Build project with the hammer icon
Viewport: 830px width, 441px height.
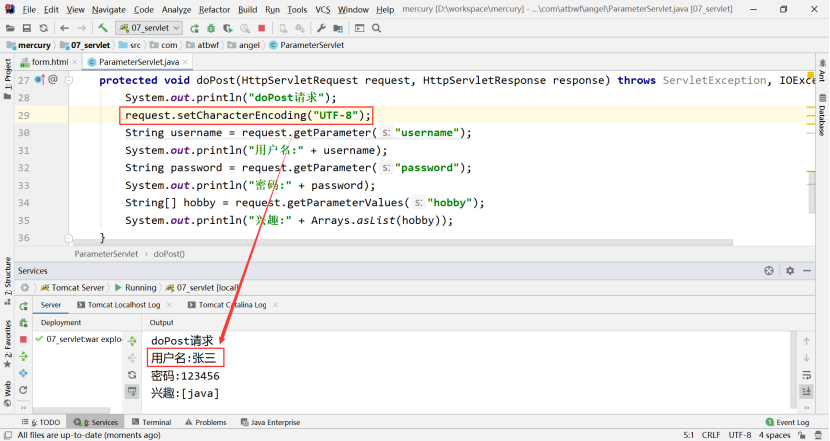point(103,28)
